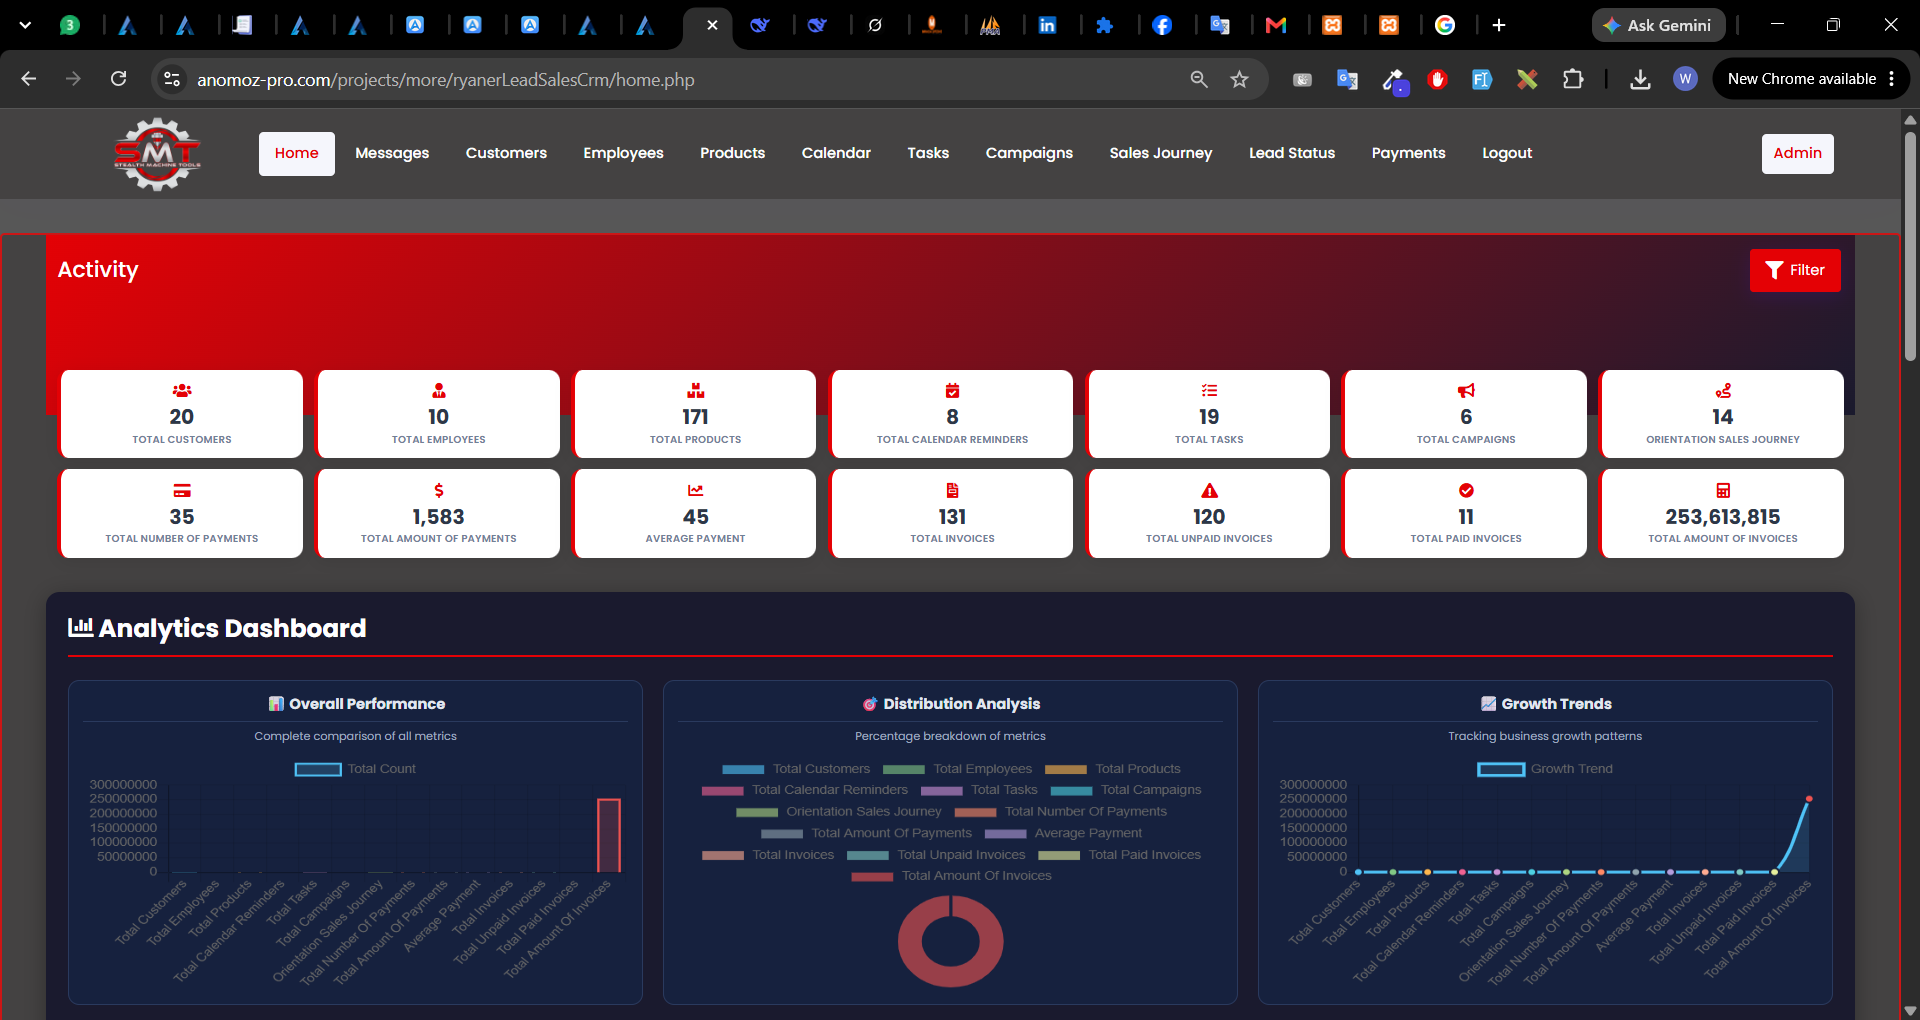Toggle Total Tasks legend item

[x=979, y=790]
